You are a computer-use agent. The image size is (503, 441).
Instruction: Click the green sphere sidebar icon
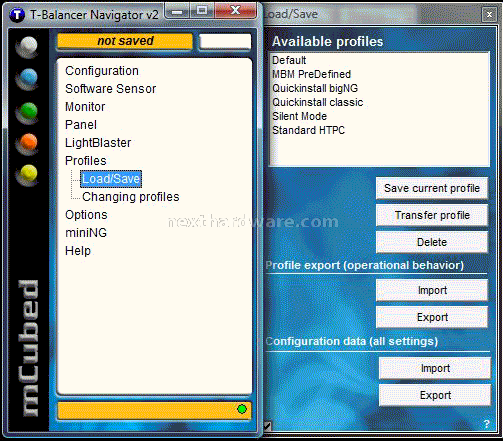coord(28,112)
